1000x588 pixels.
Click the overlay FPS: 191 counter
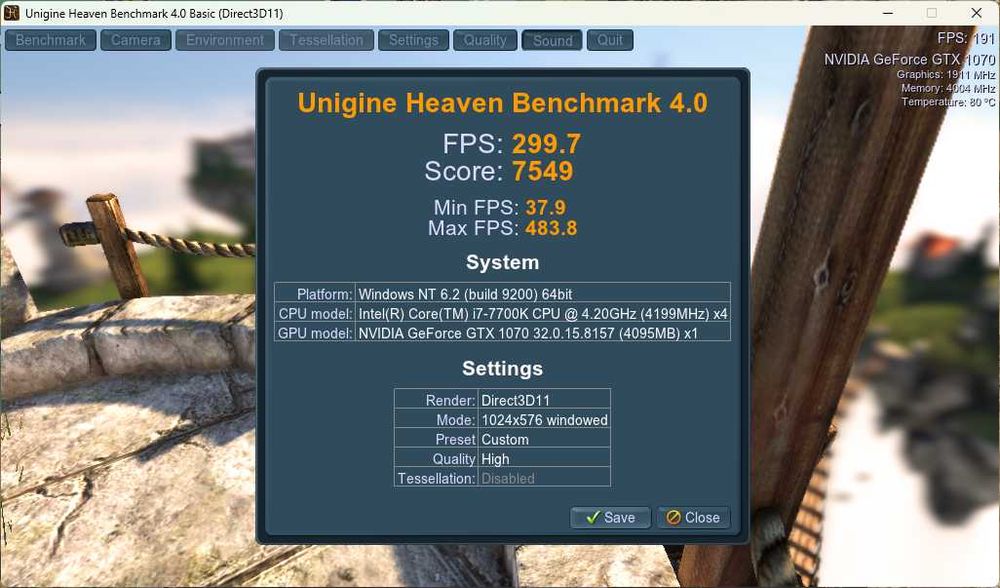[x=966, y=38]
